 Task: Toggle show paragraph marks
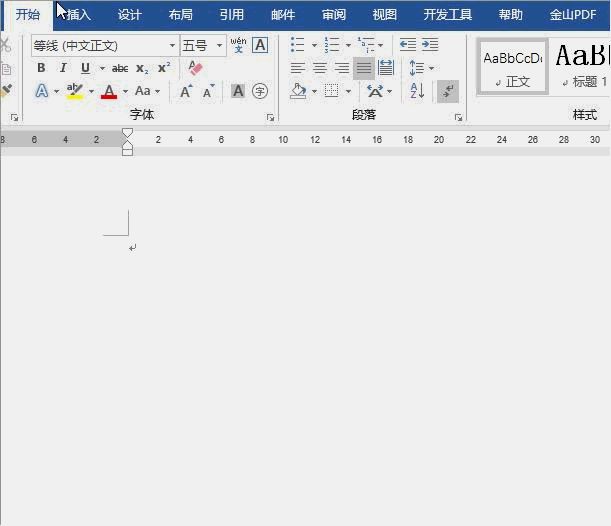click(448, 92)
